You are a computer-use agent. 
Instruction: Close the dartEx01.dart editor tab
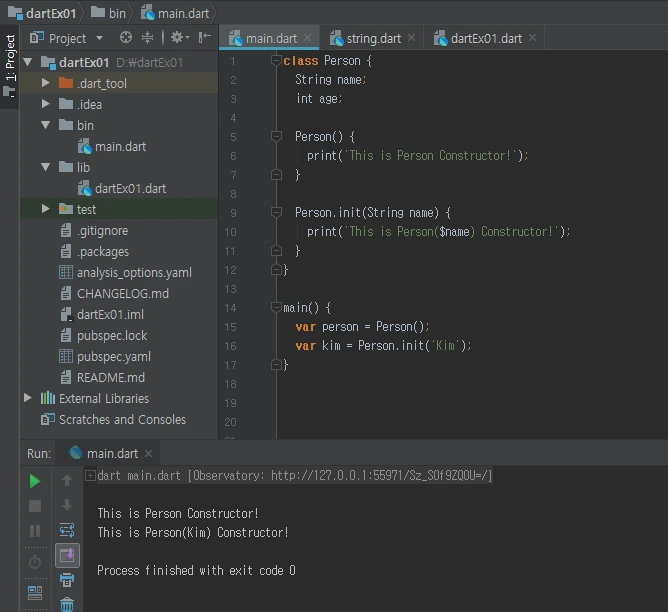pyautogui.click(x=533, y=38)
